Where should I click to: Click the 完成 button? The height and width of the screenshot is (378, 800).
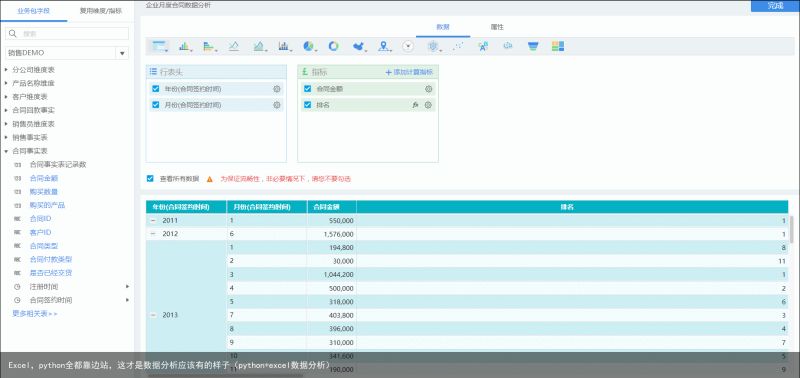[x=775, y=6]
